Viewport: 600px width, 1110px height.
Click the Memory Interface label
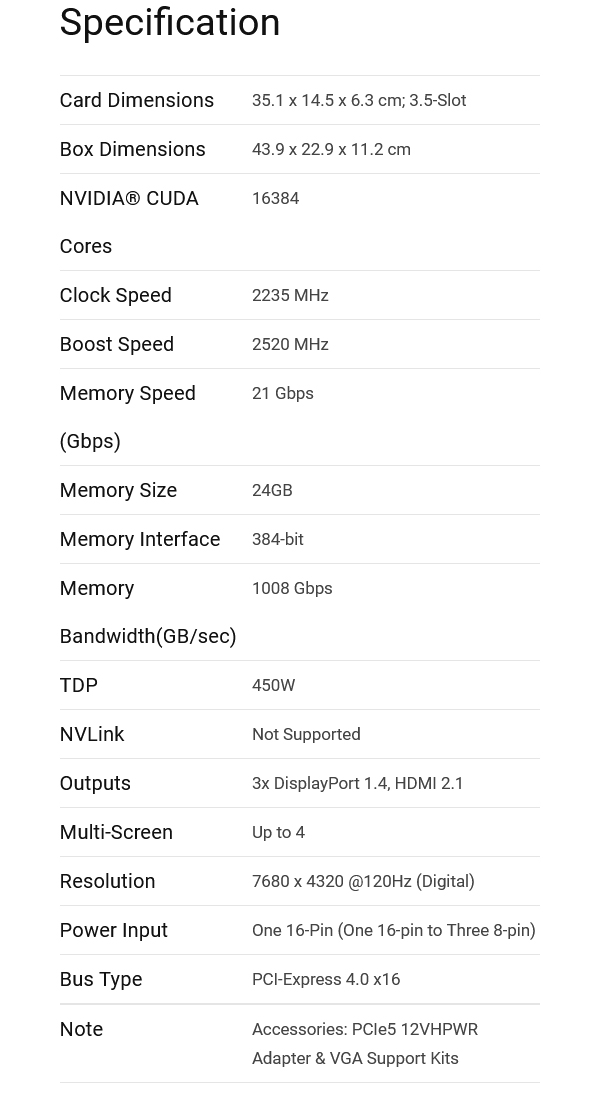coord(139,539)
